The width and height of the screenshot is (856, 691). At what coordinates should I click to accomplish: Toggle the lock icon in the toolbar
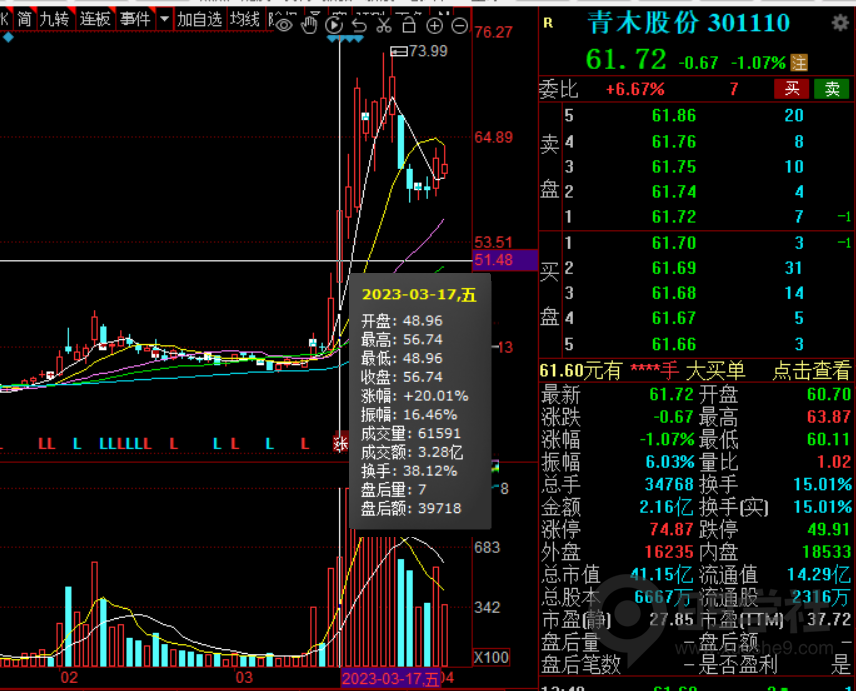[x=409, y=25]
